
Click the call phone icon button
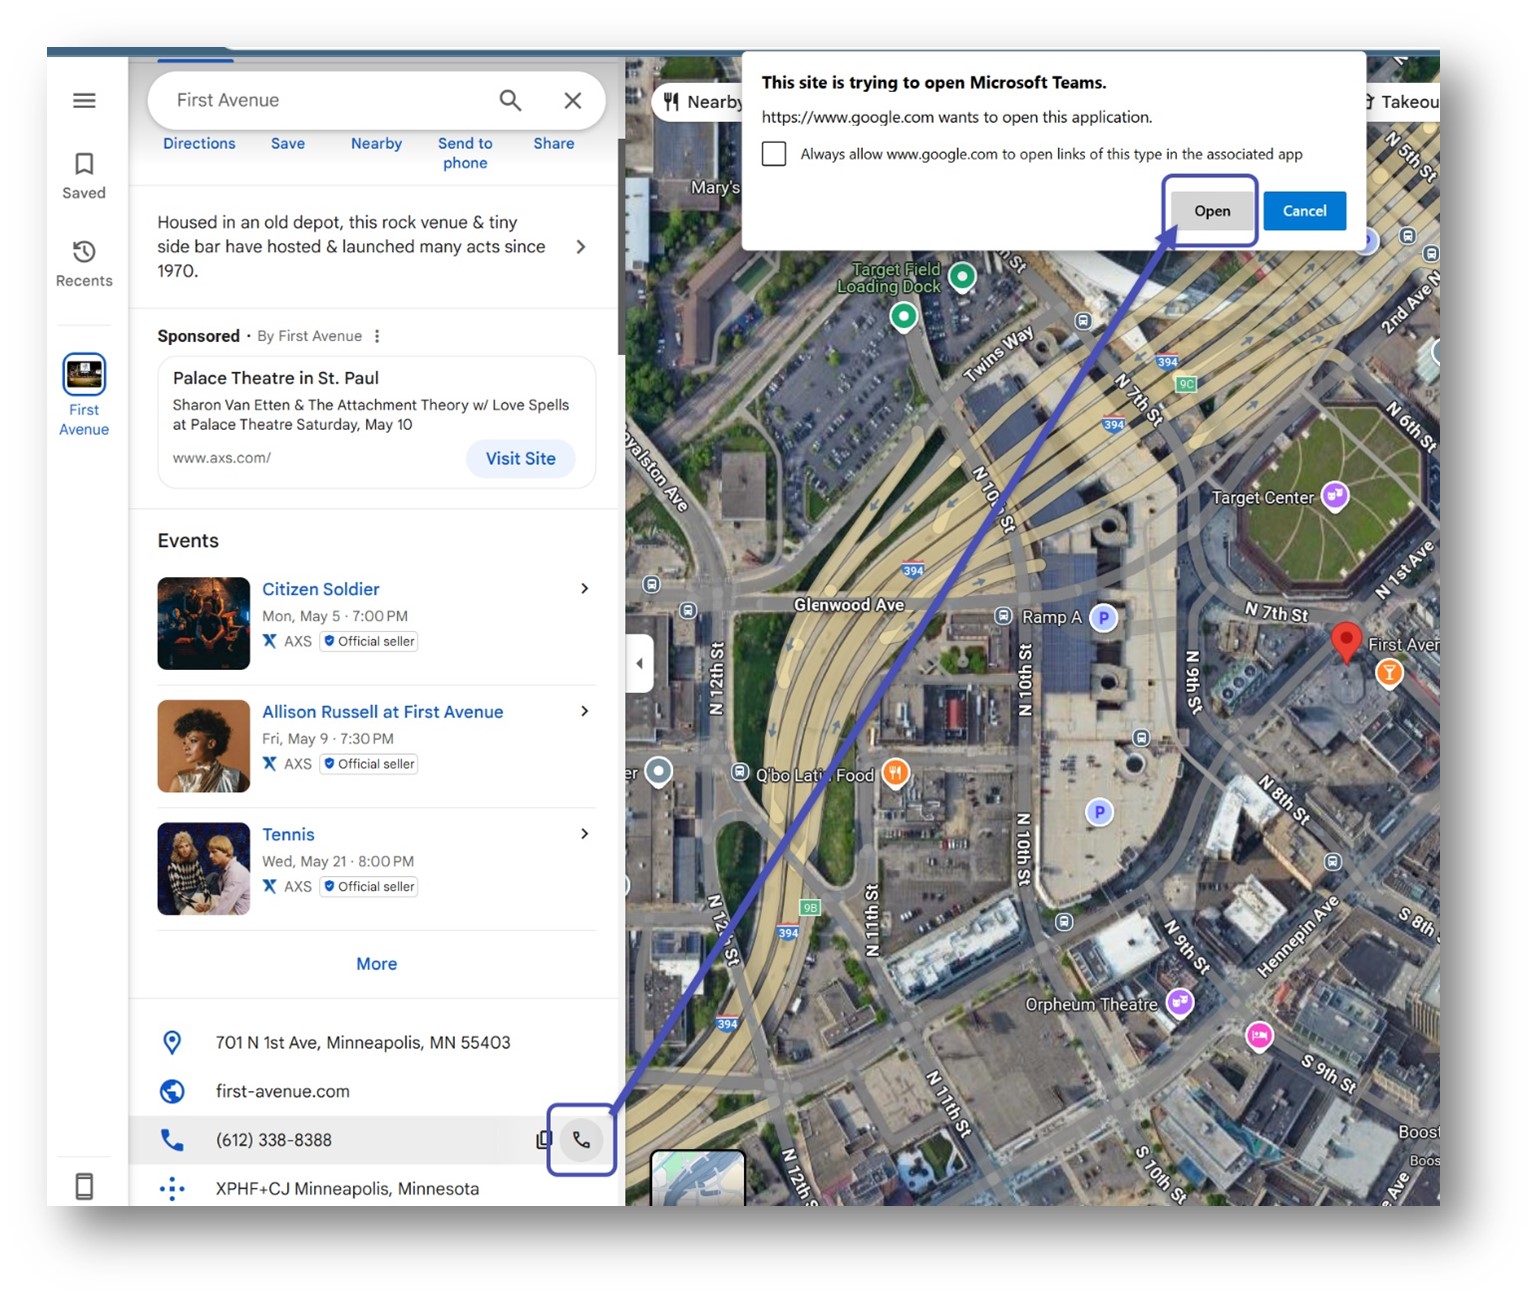tap(581, 1140)
